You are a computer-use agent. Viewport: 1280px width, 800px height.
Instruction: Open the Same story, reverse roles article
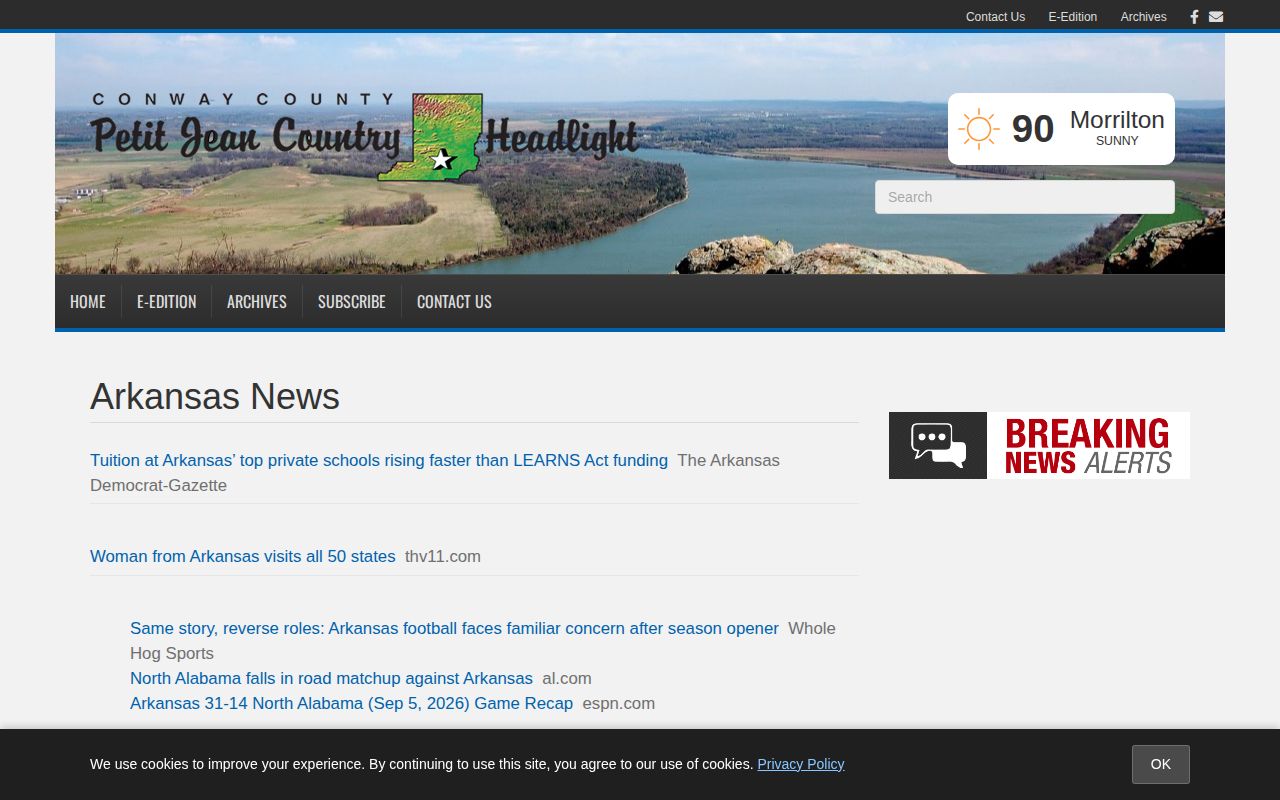point(454,628)
